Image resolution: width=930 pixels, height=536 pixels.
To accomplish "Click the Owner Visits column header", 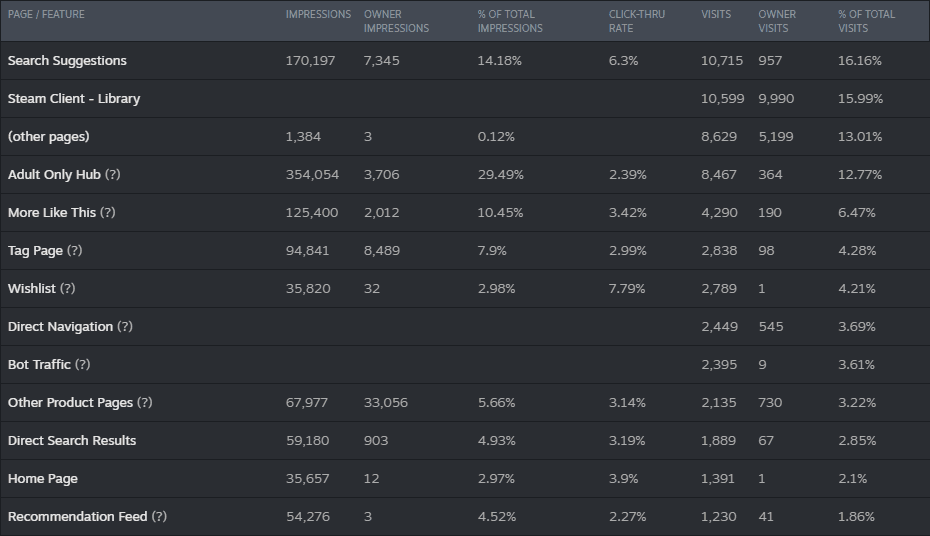I will coord(777,21).
